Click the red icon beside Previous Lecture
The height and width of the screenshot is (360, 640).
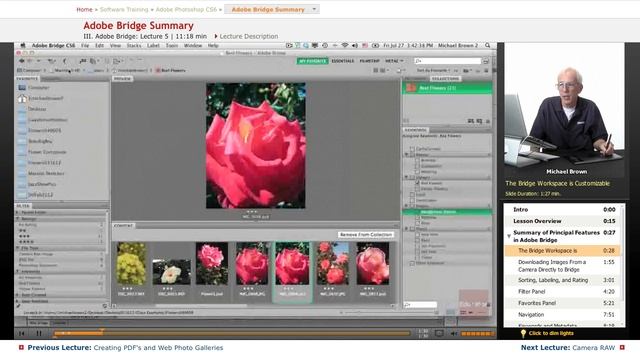coord(21,347)
